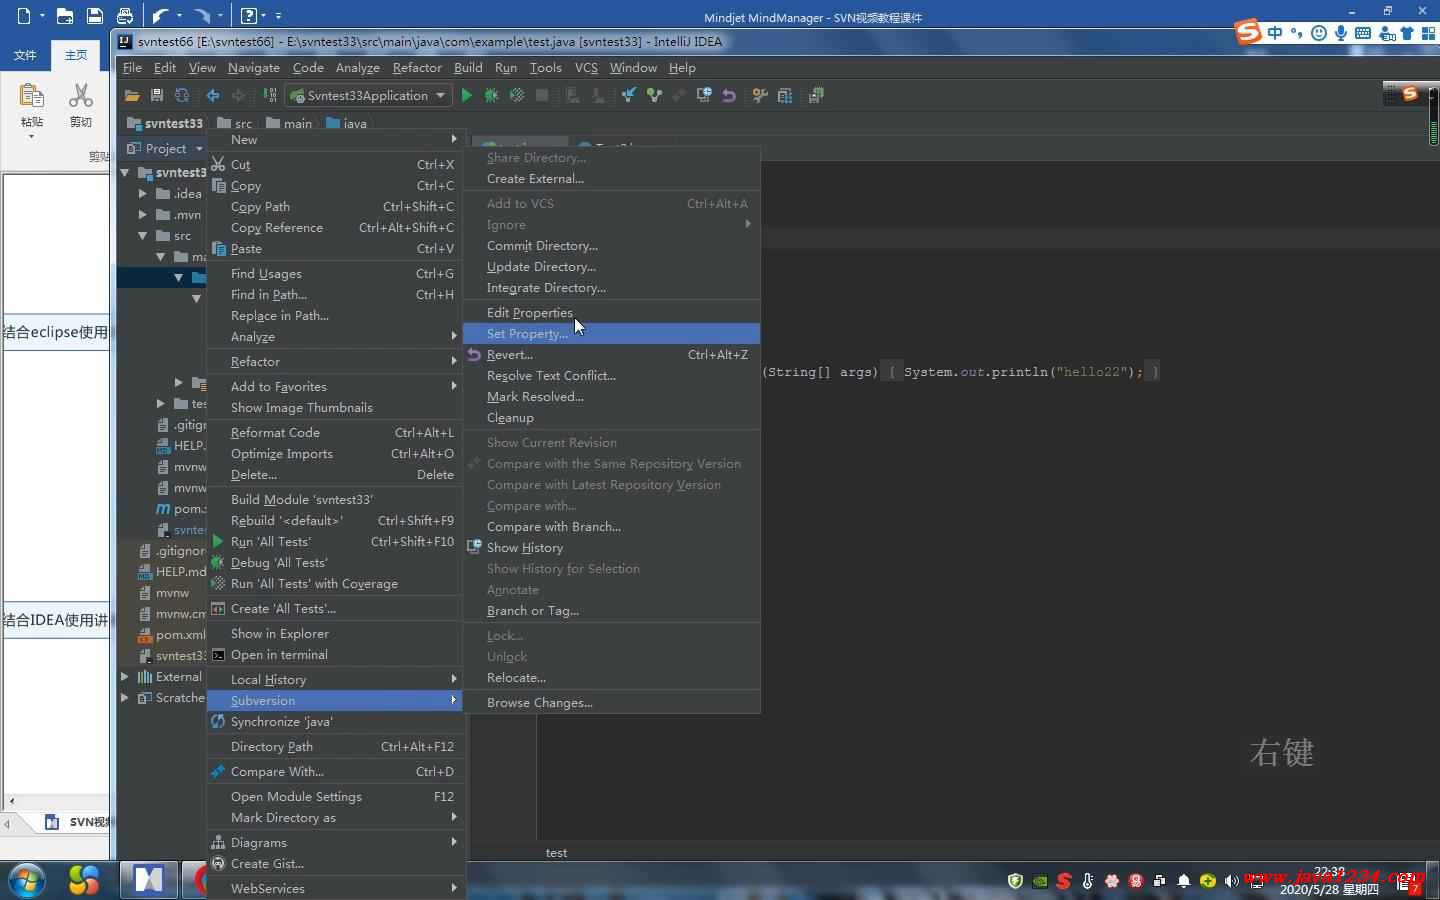Click the MindManager Print icon
Viewport: 1440px width, 900px height.
(x=124, y=15)
